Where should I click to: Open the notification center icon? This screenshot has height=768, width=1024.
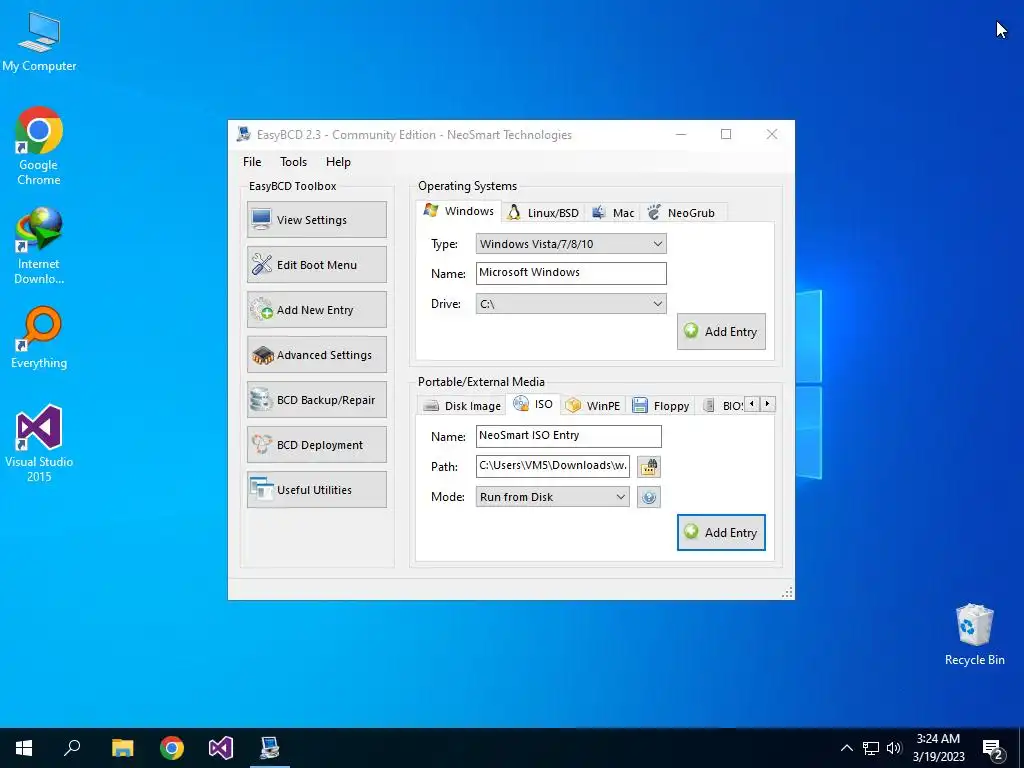point(993,749)
